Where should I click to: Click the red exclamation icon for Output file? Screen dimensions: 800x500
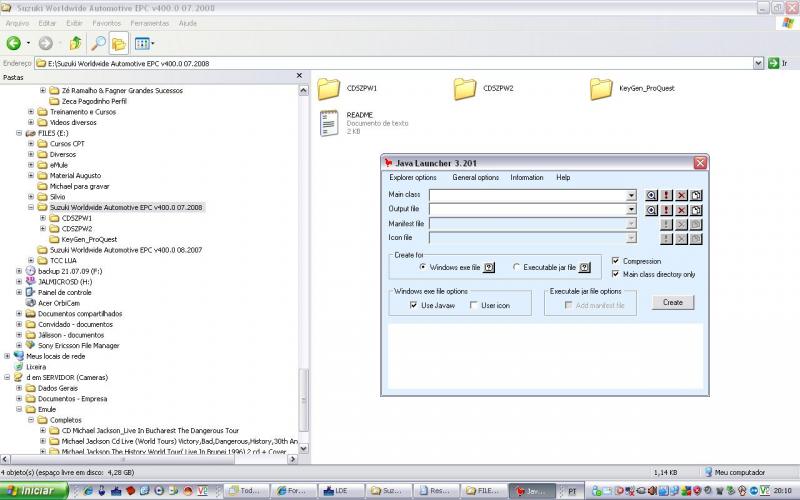[x=666, y=210]
